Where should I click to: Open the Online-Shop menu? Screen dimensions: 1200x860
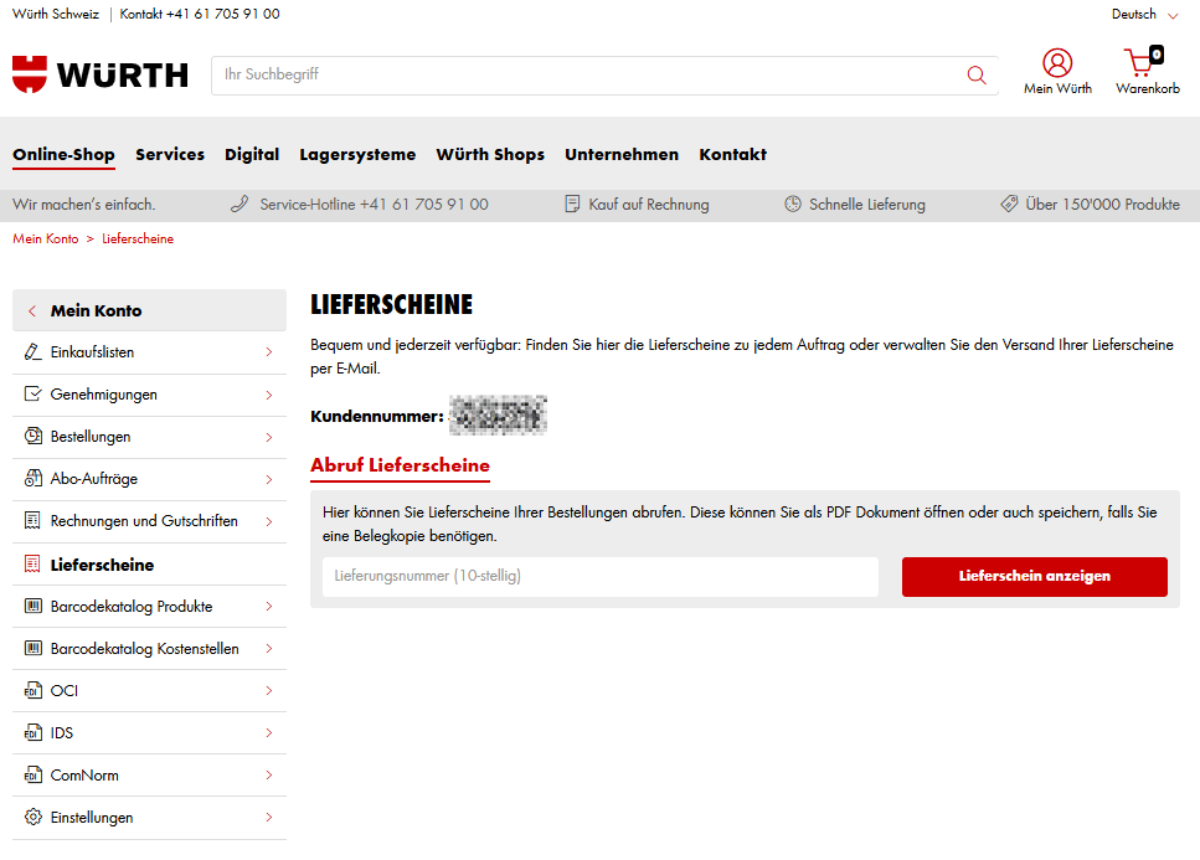(64, 154)
